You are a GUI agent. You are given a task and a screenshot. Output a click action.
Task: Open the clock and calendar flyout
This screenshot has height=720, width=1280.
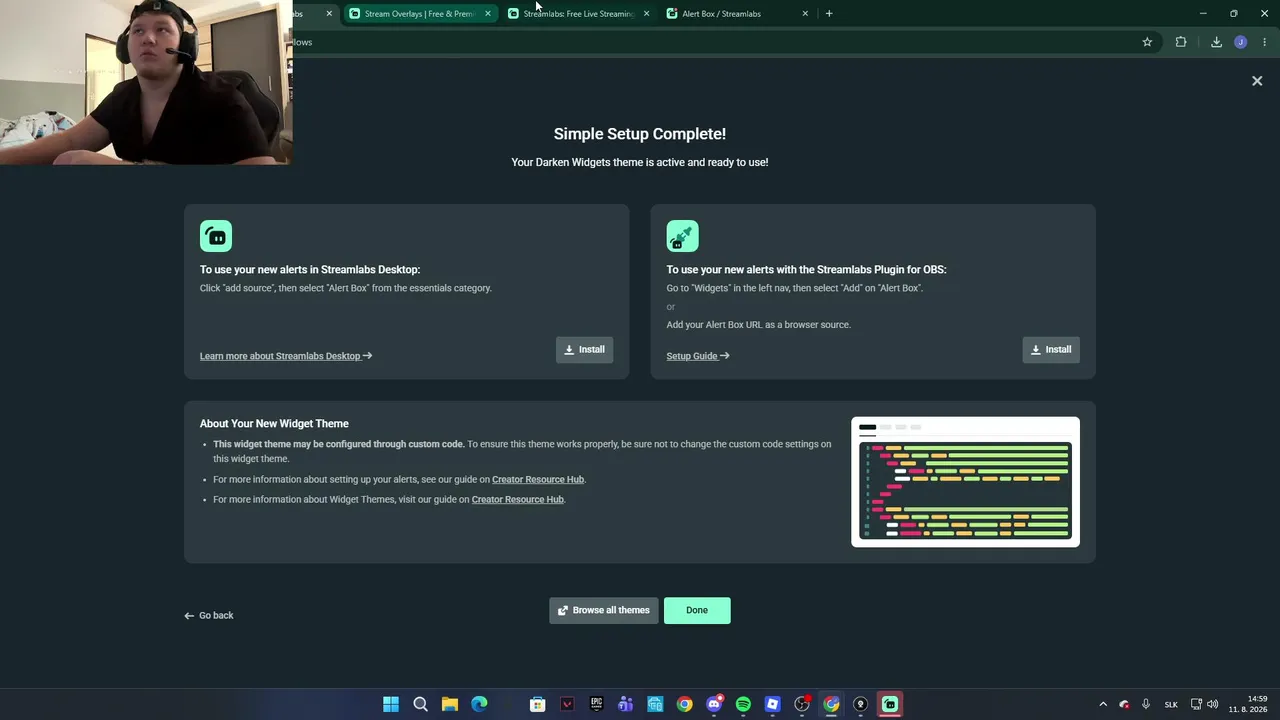1248,704
